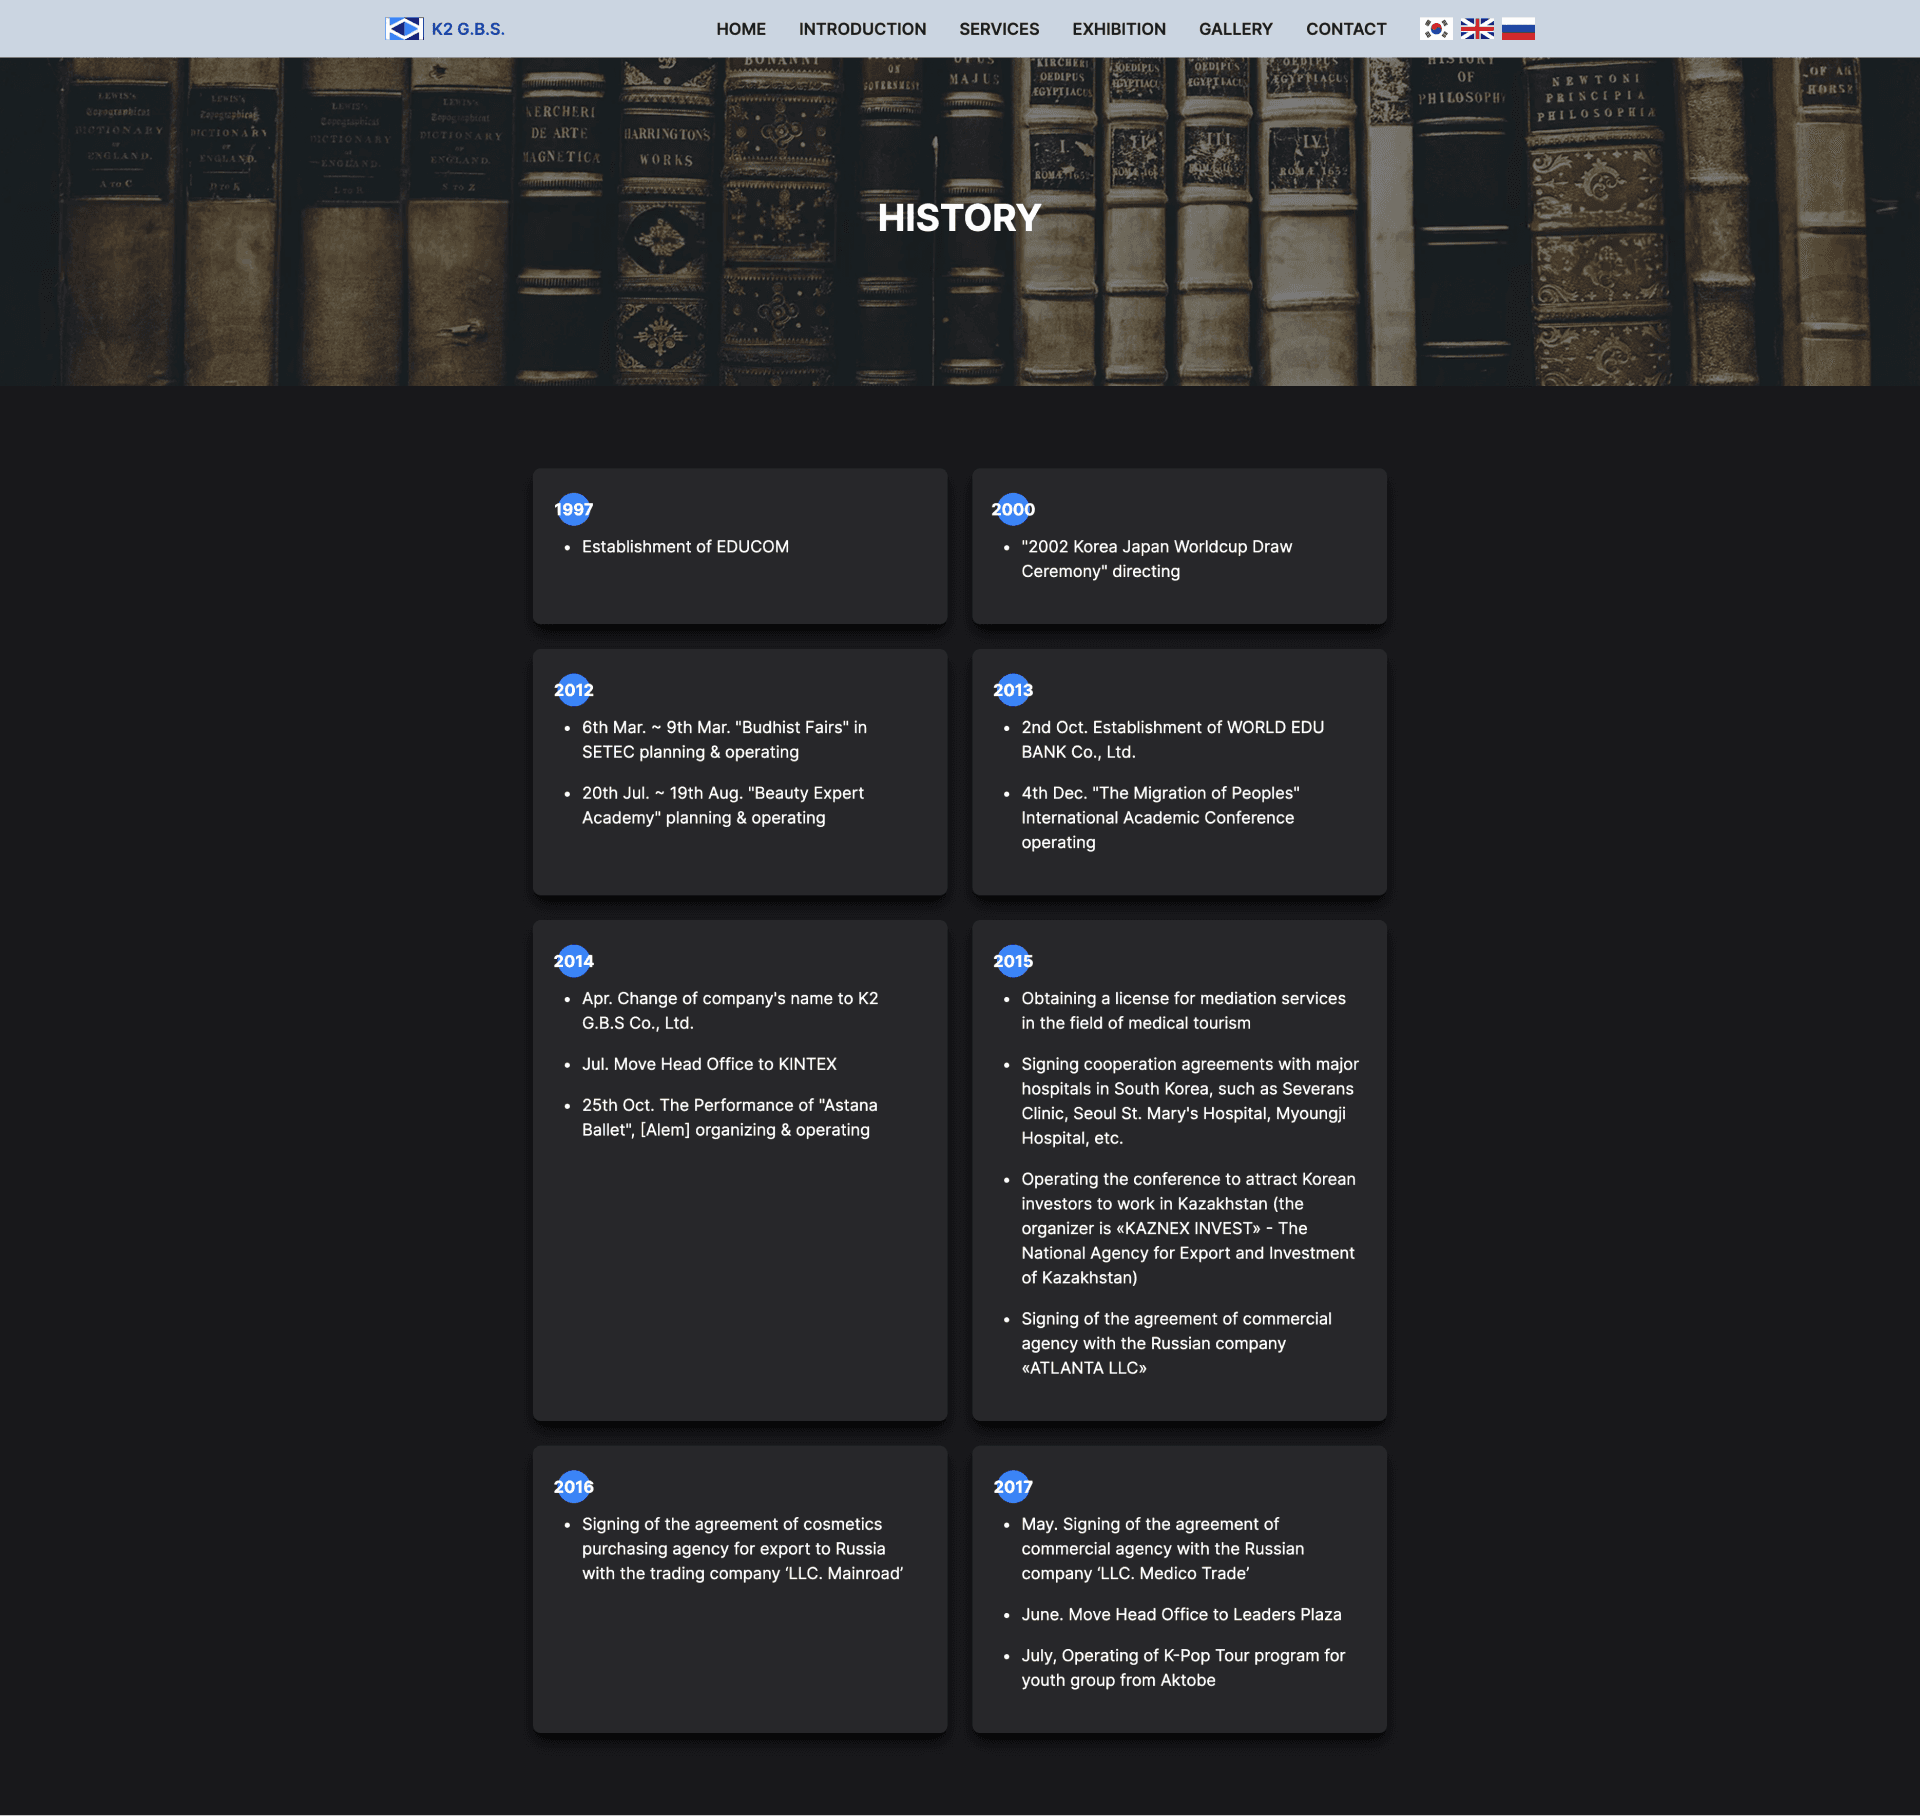Select the 'Budhist Fairs' in SETEC entry
Image resolution: width=1920 pixels, height=1816 pixels.
724,740
